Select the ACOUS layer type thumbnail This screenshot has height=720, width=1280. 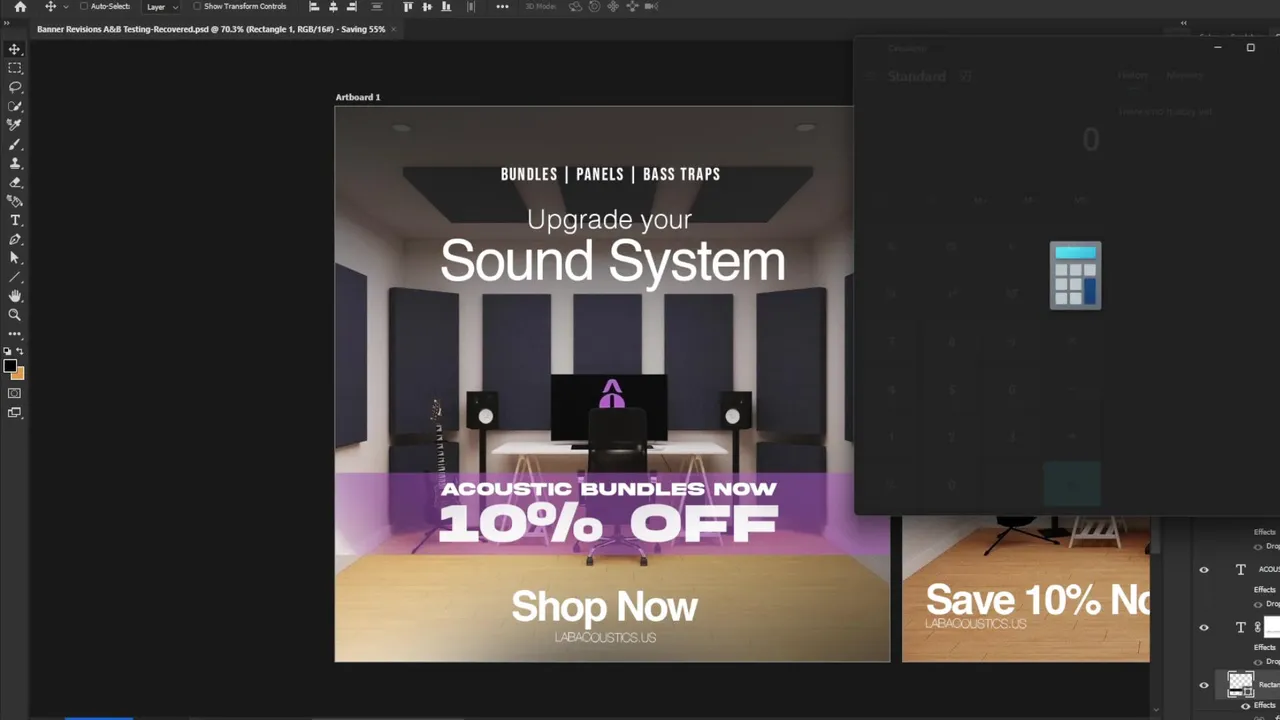(x=1241, y=569)
